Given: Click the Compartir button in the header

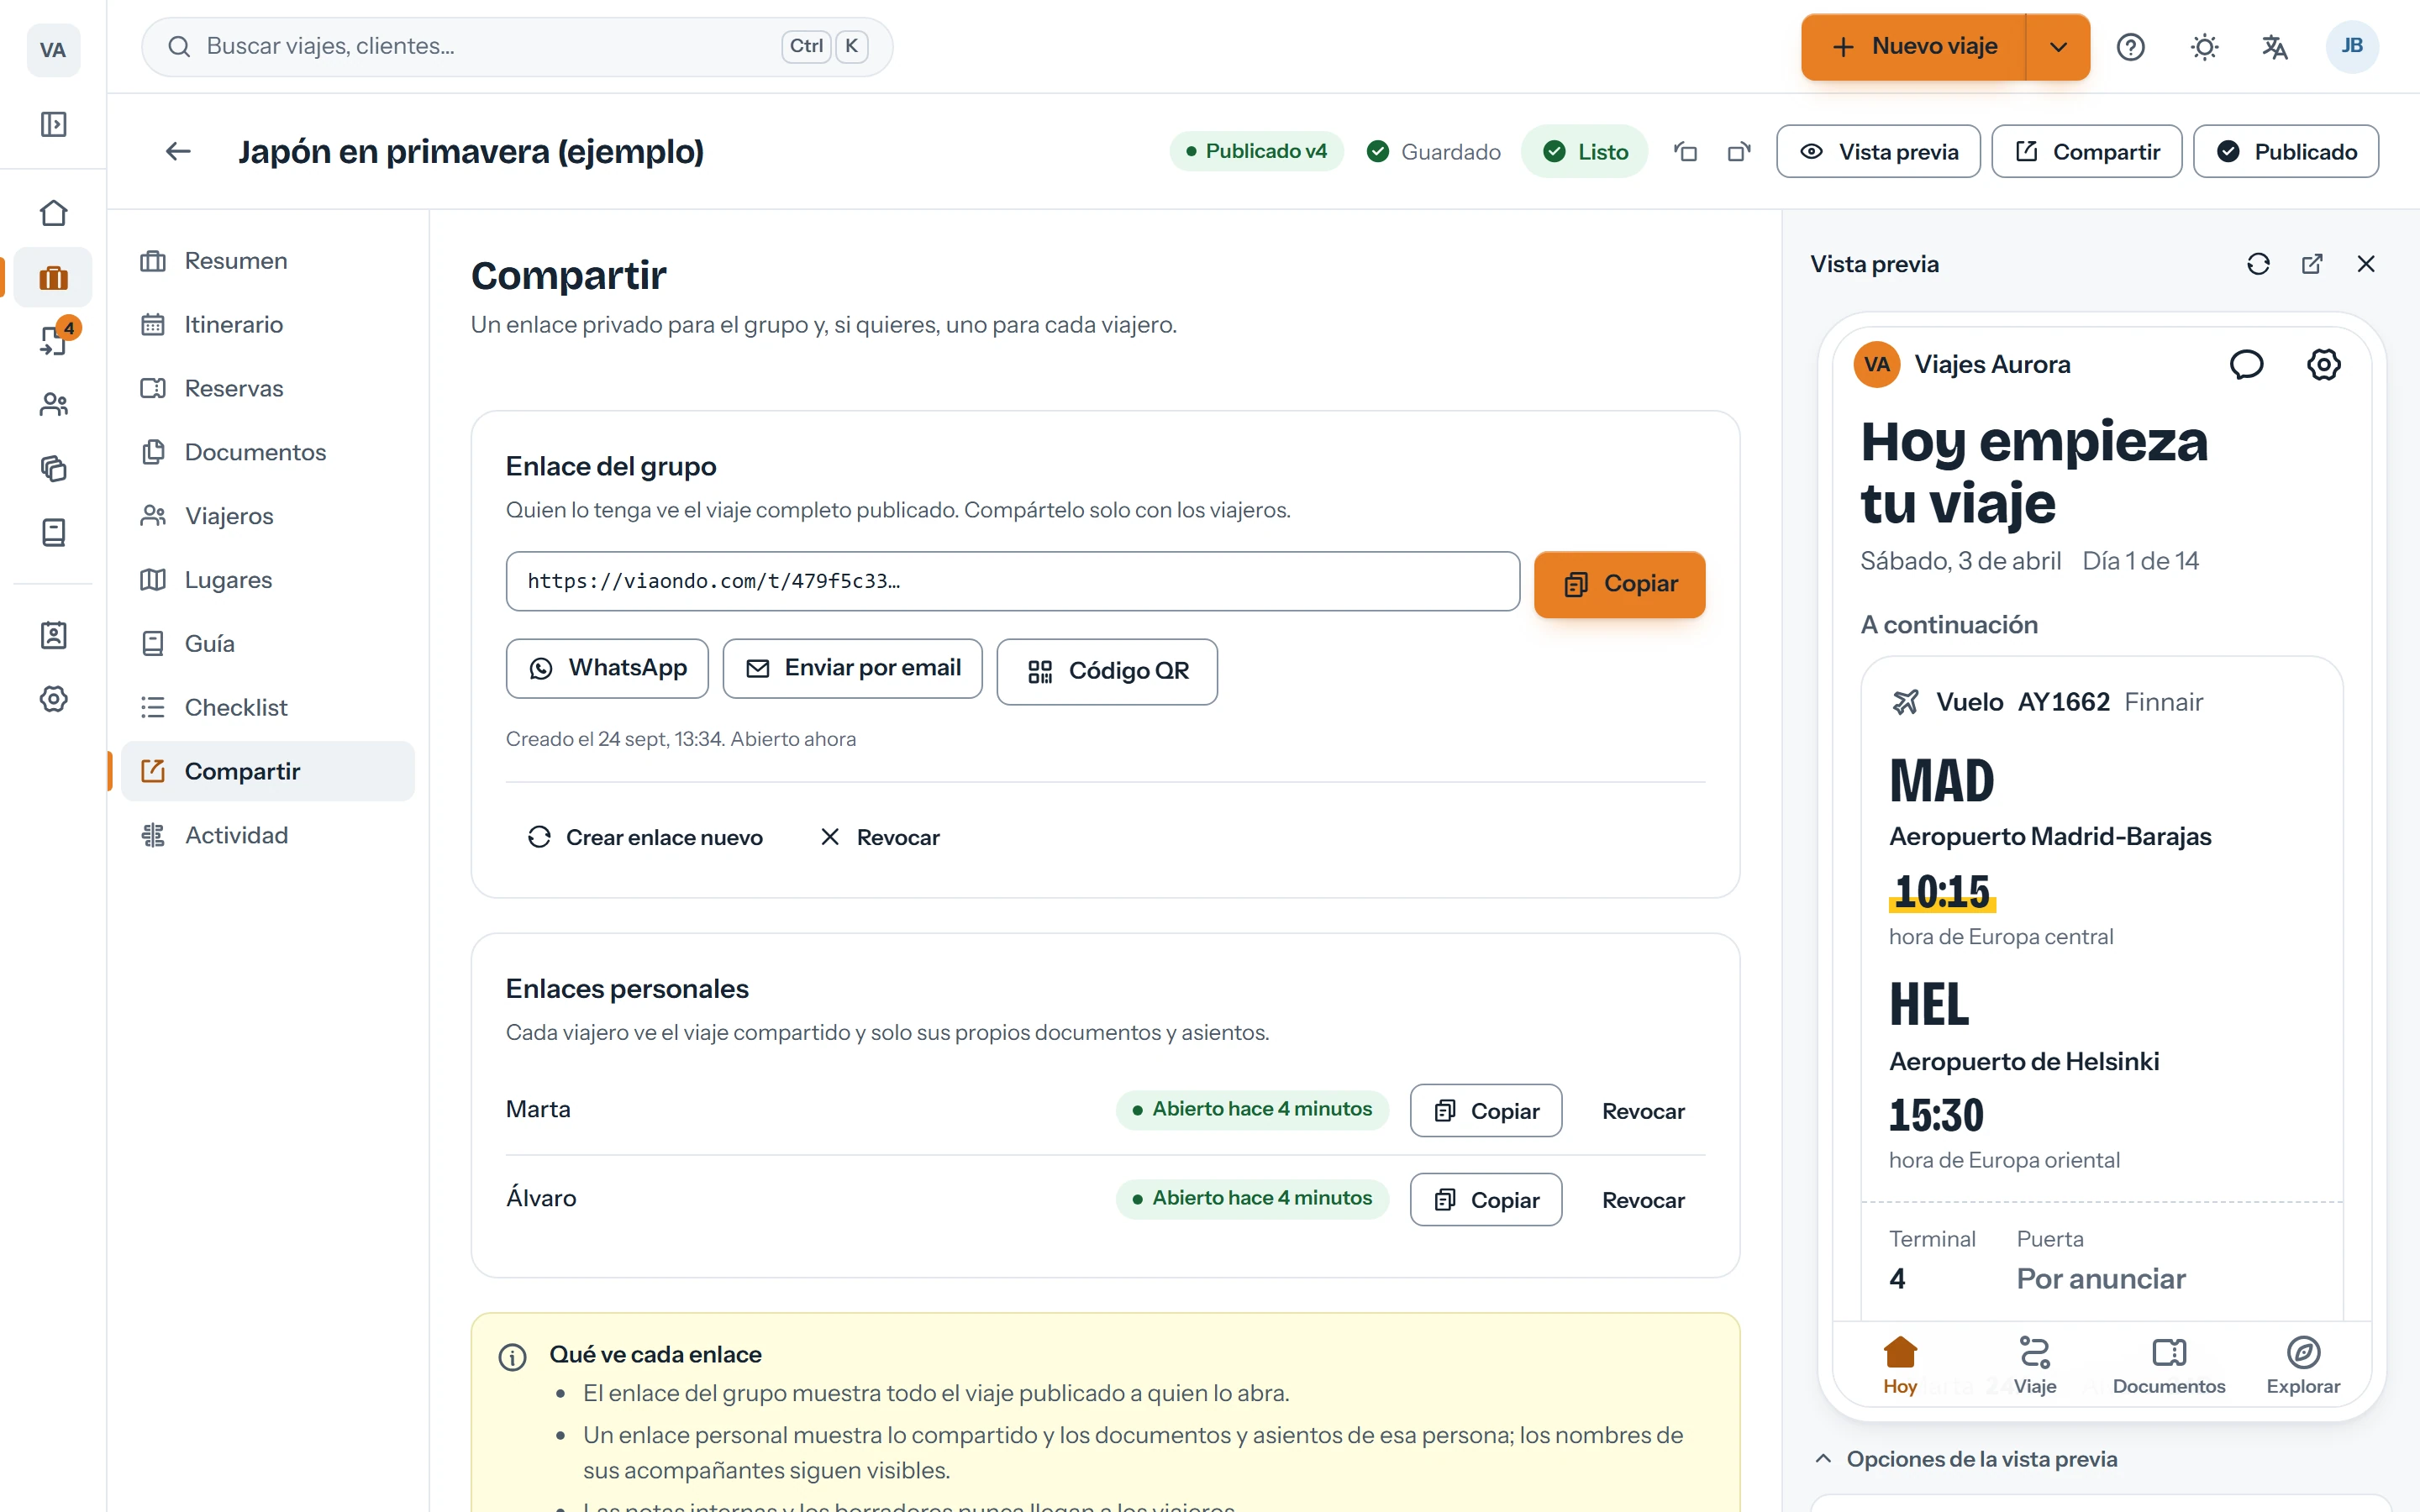Looking at the screenshot, I should point(2087,151).
